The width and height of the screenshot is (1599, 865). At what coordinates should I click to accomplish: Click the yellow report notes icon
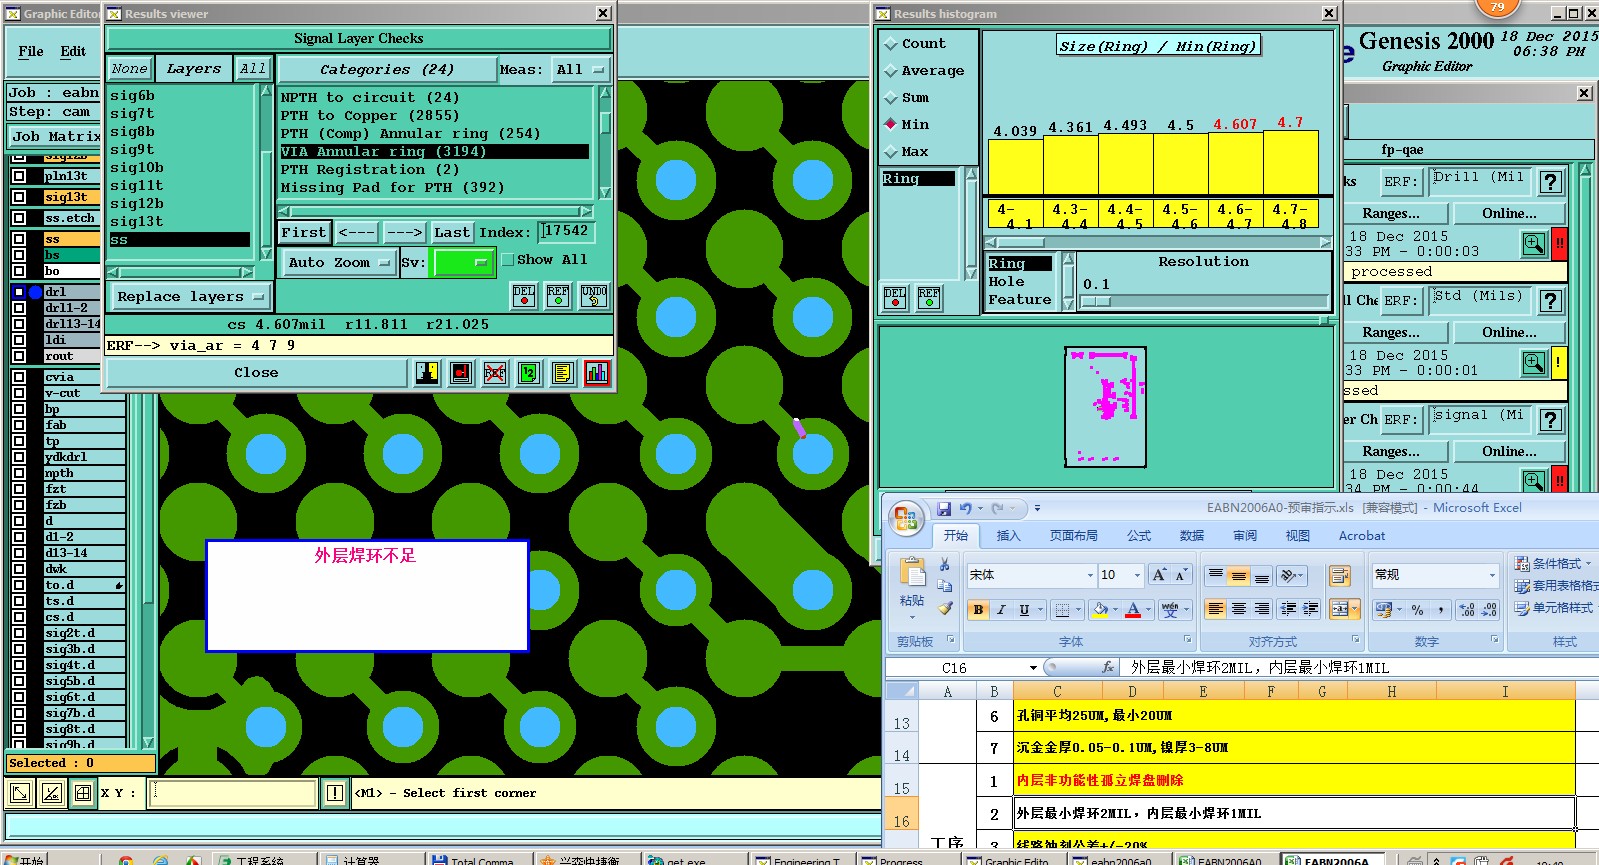(563, 373)
